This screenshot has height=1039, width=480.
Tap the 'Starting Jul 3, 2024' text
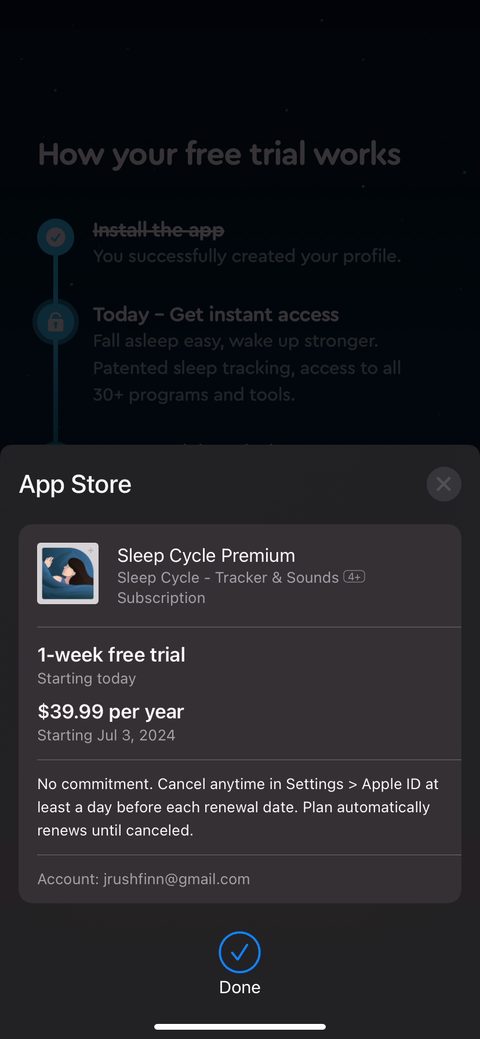[106, 736]
